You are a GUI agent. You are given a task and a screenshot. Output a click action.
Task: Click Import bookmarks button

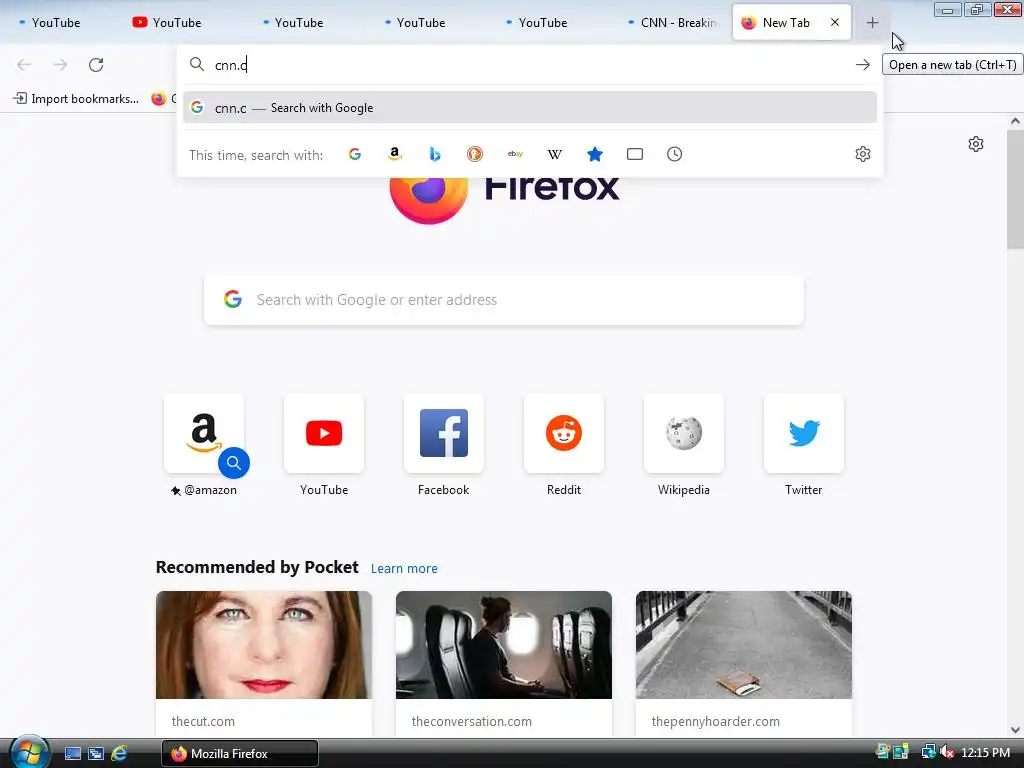click(x=76, y=99)
